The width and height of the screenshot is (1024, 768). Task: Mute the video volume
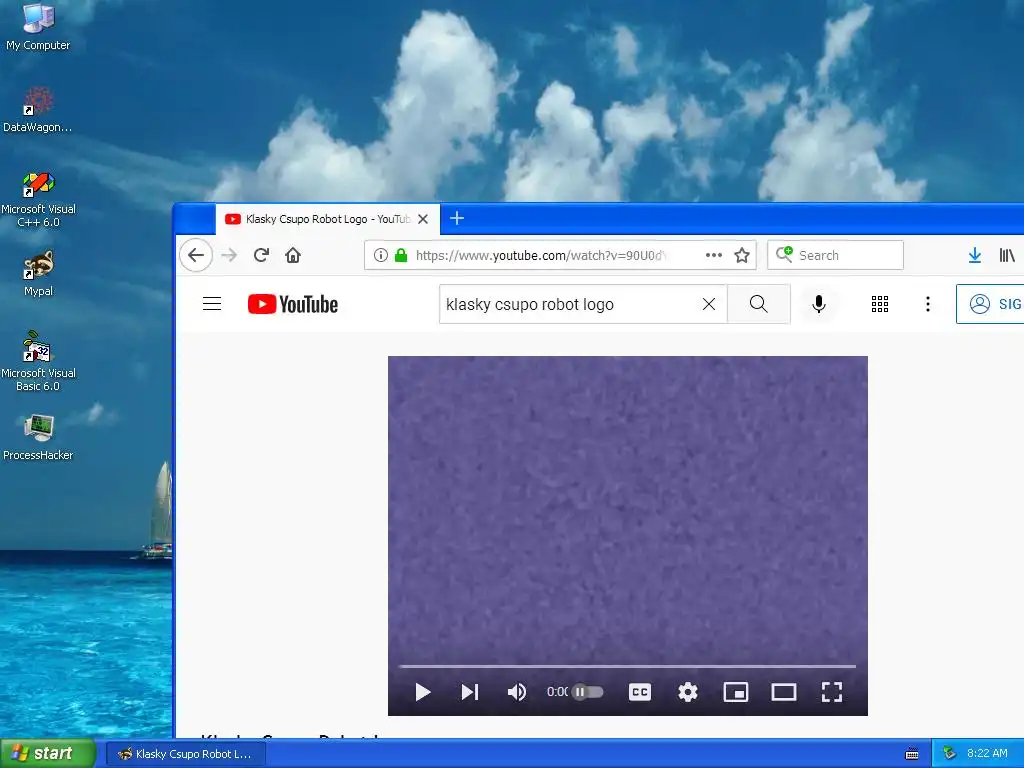517,692
